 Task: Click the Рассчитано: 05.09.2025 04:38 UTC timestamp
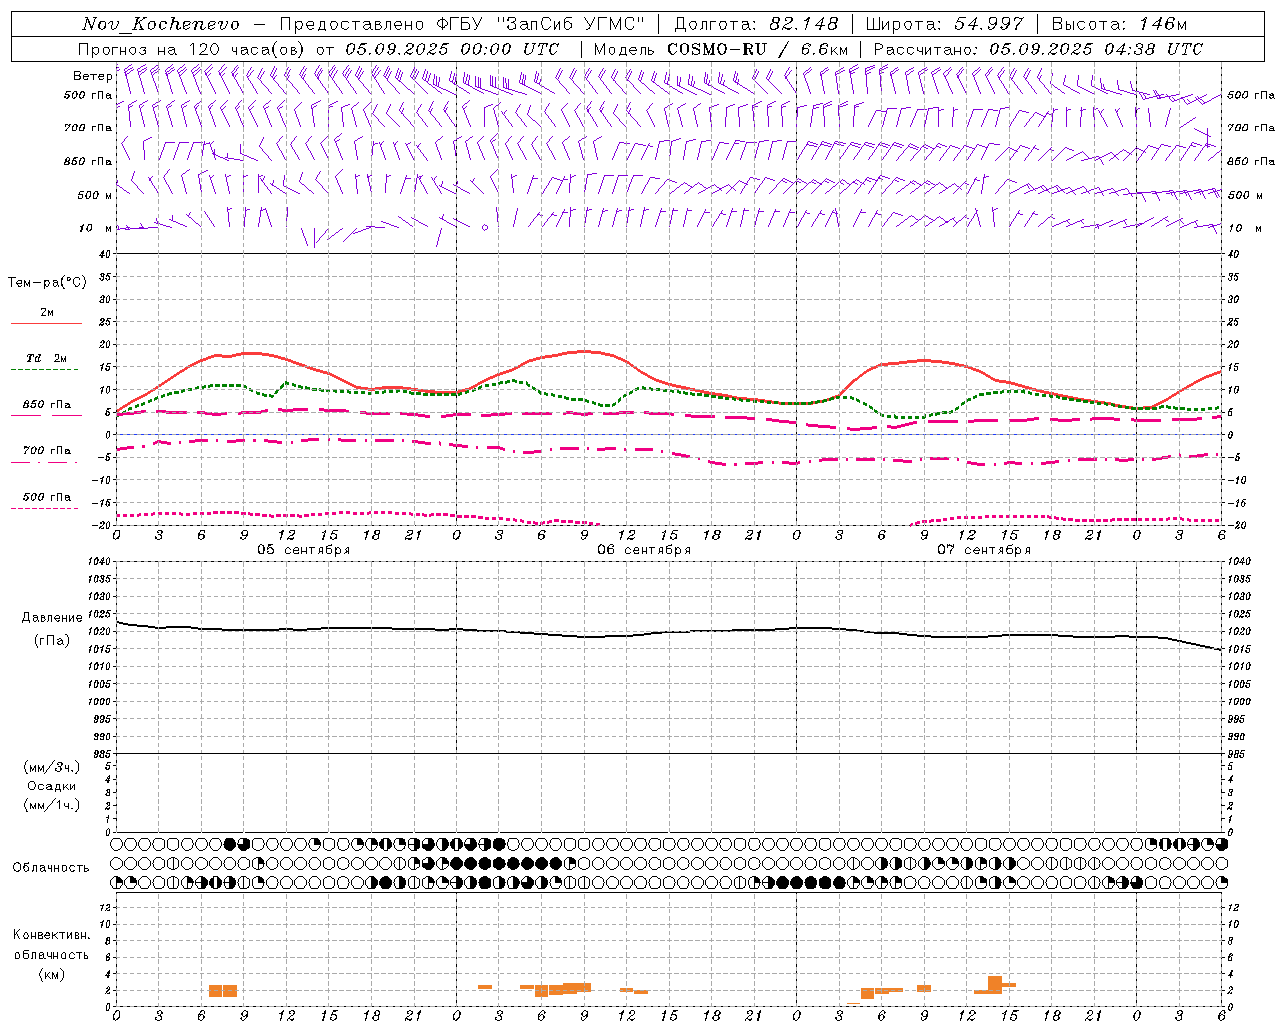[1038, 49]
